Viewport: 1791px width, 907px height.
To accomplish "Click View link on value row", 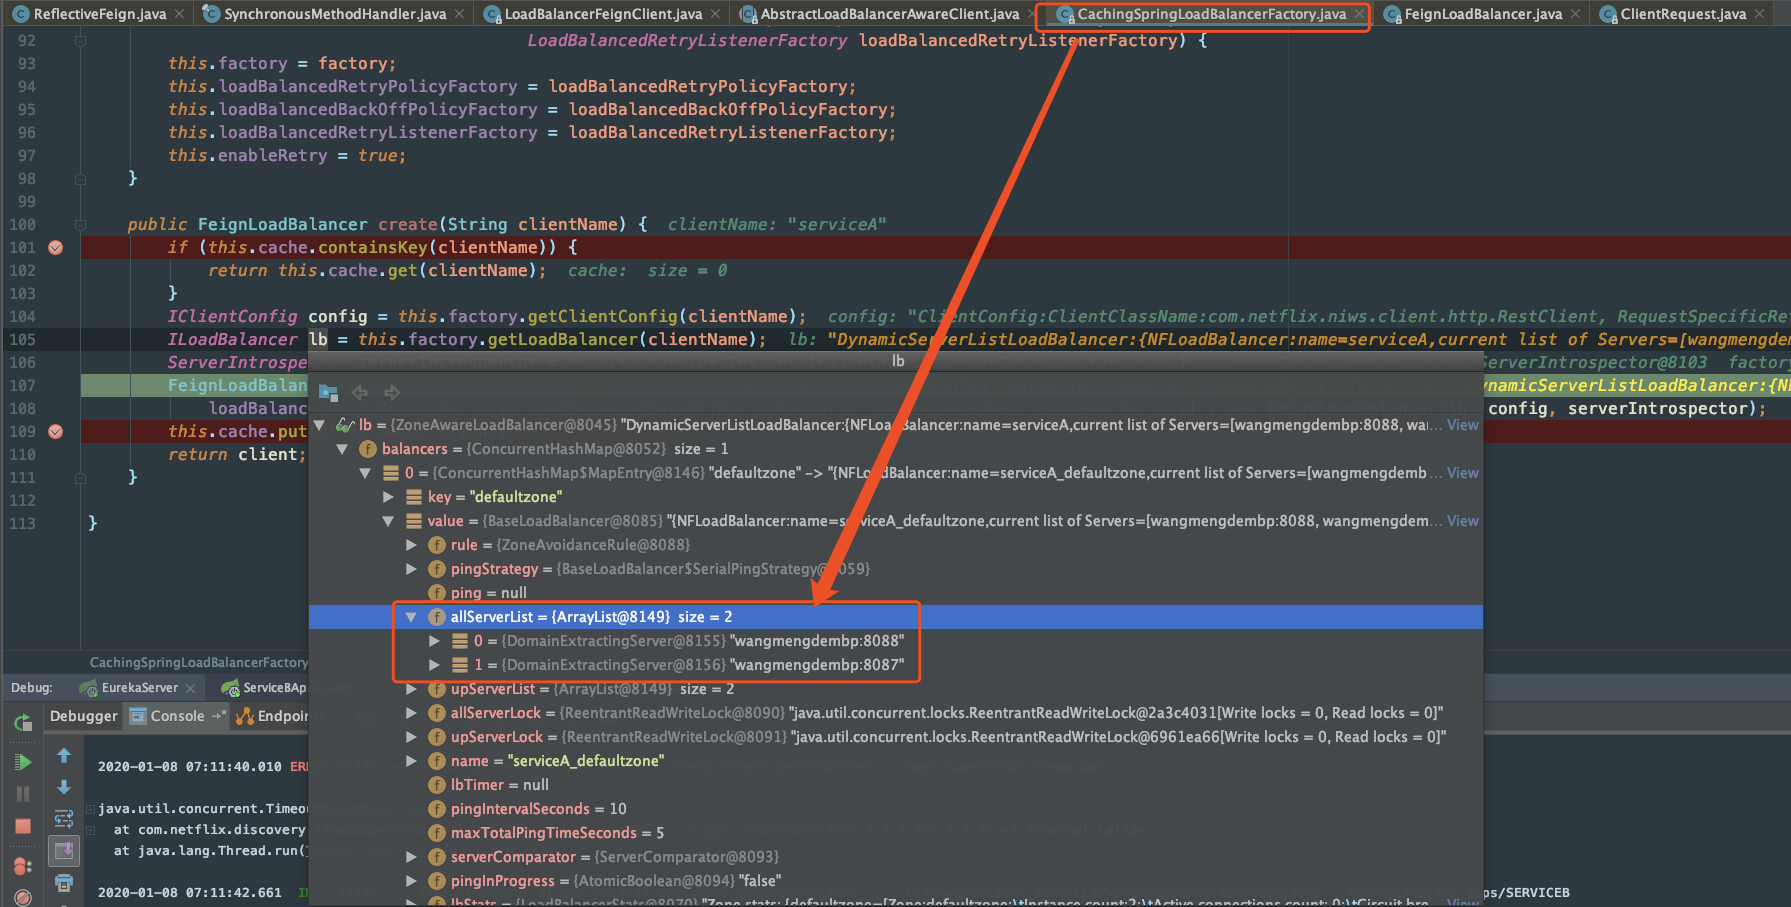I will (x=1463, y=521).
